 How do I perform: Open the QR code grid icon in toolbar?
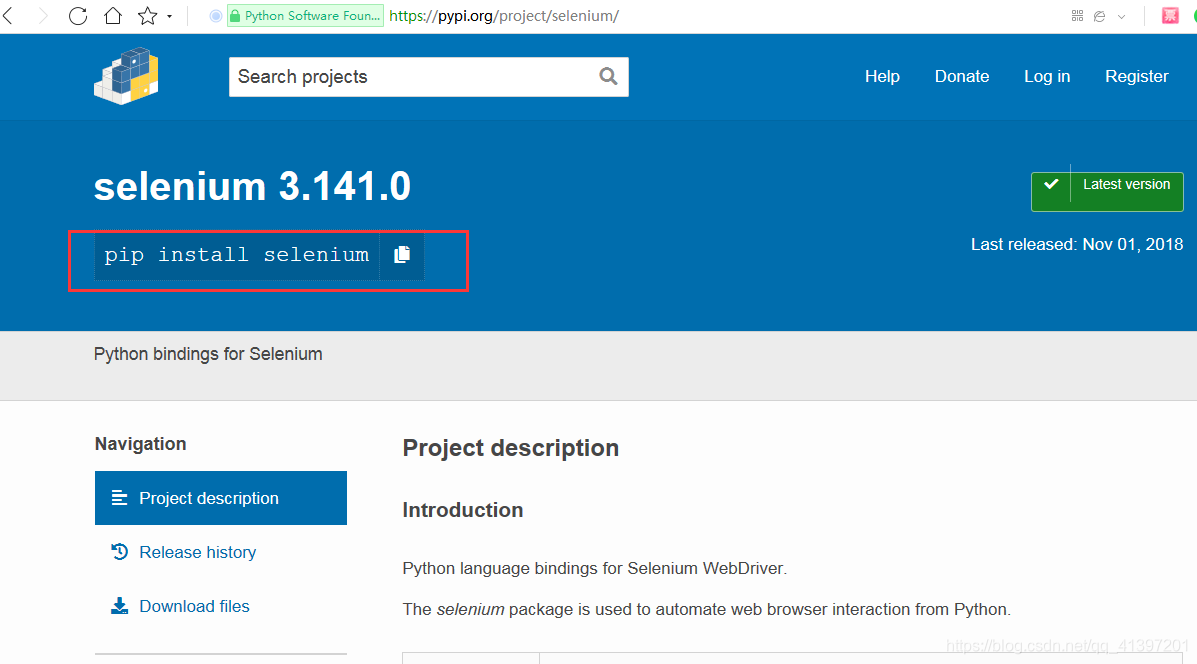1077,15
